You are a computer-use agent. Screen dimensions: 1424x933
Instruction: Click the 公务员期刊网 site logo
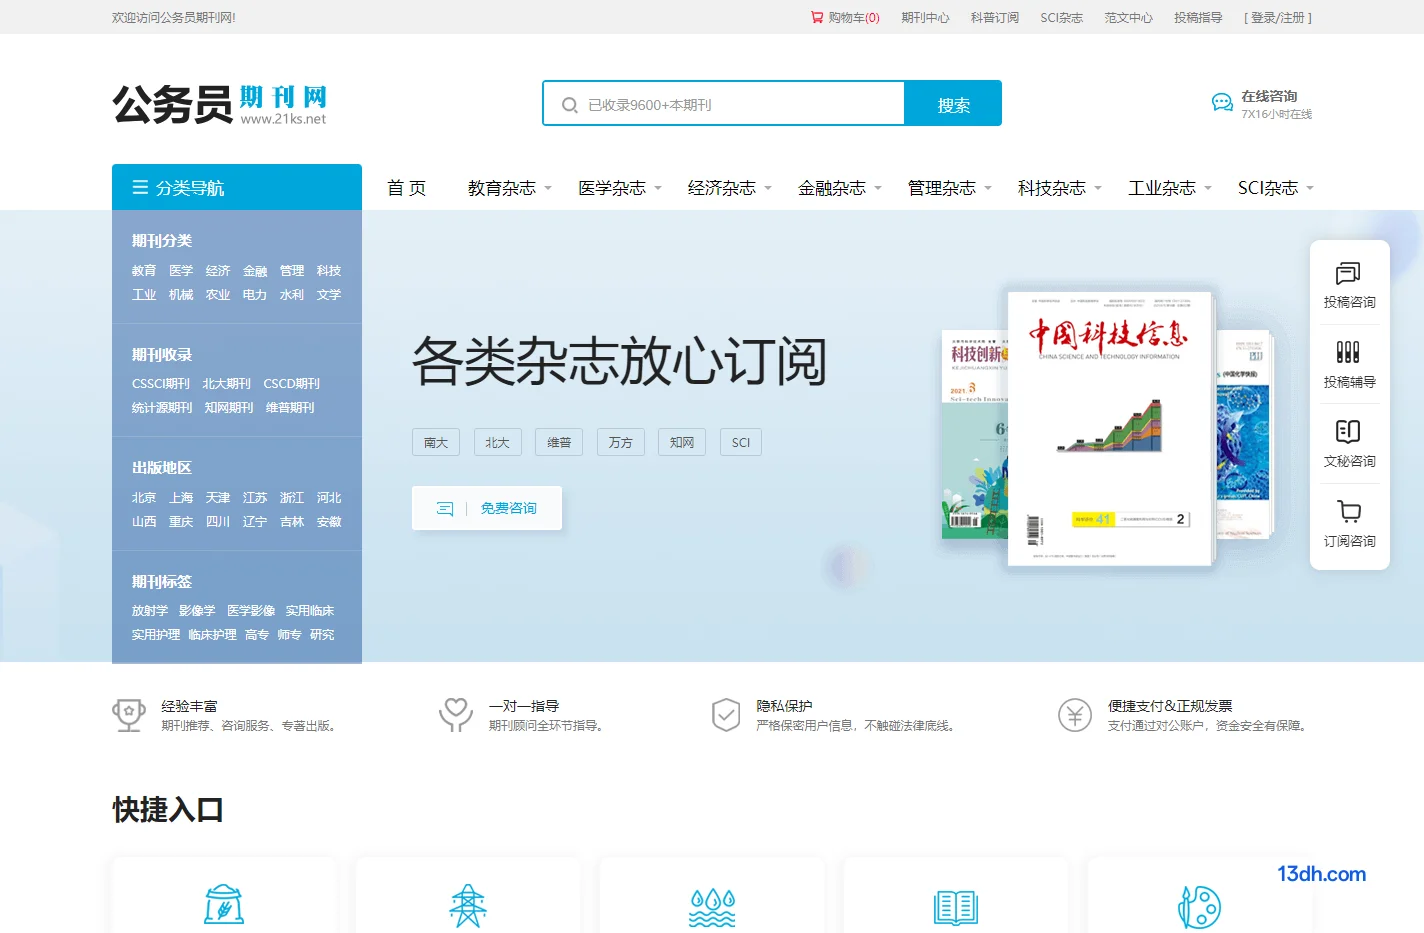pyautogui.click(x=220, y=104)
